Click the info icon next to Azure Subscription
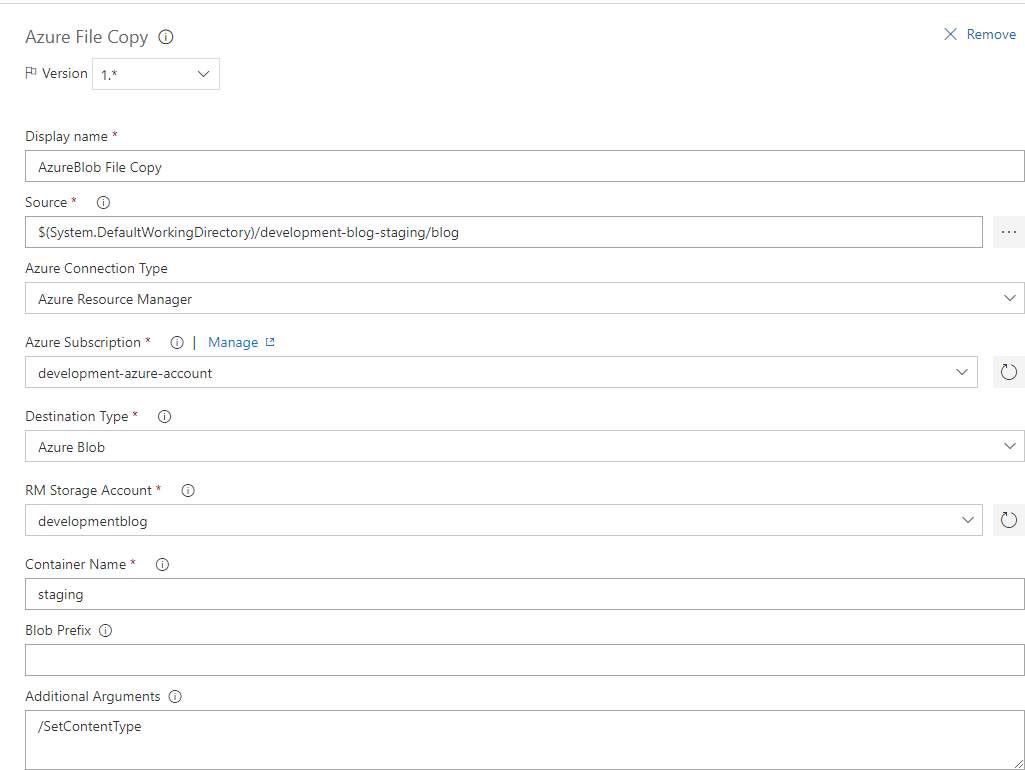Screen dimensions: 1025x770 177,342
